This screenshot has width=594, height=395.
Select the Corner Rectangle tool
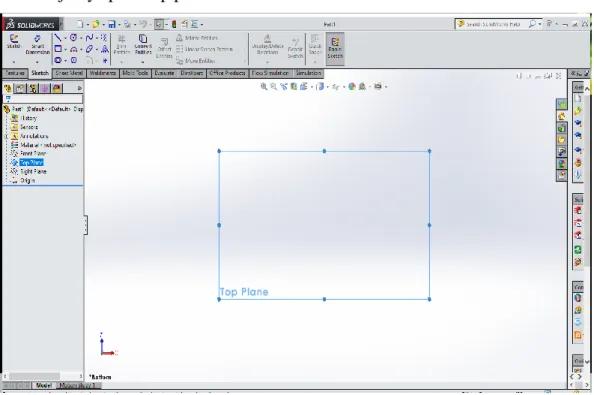pyautogui.click(x=58, y=49)
